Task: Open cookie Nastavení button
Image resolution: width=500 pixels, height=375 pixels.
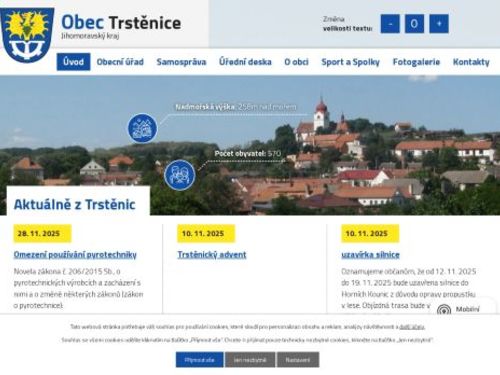Action: (298, 360)
